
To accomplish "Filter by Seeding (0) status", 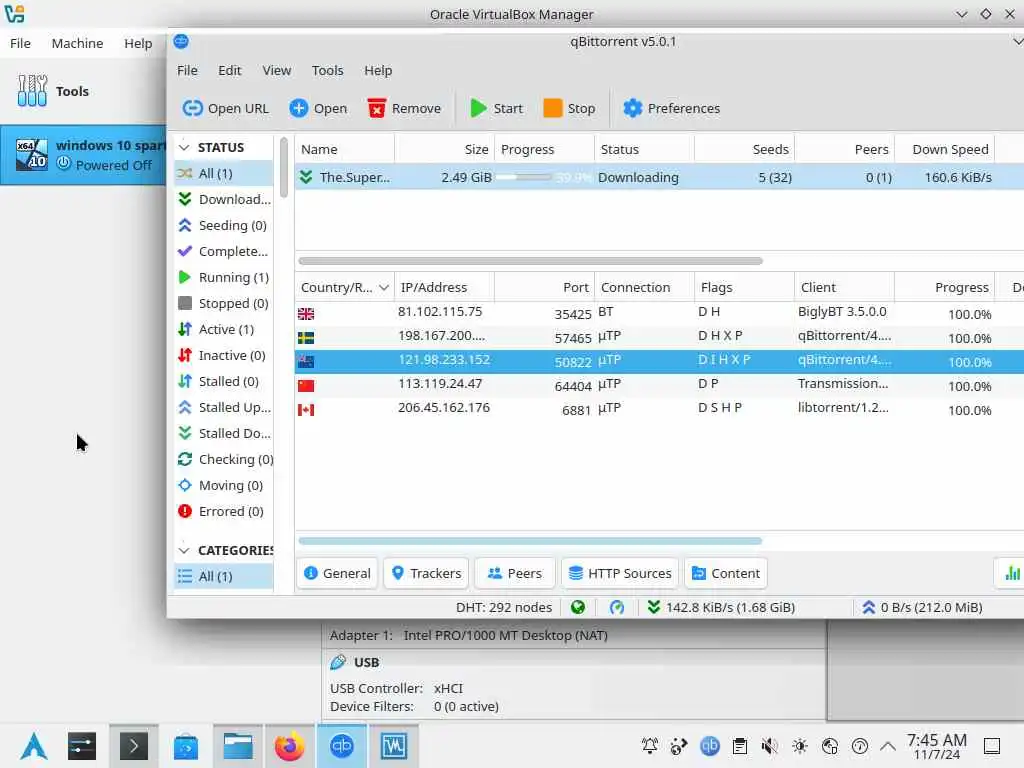I will 224,225.
